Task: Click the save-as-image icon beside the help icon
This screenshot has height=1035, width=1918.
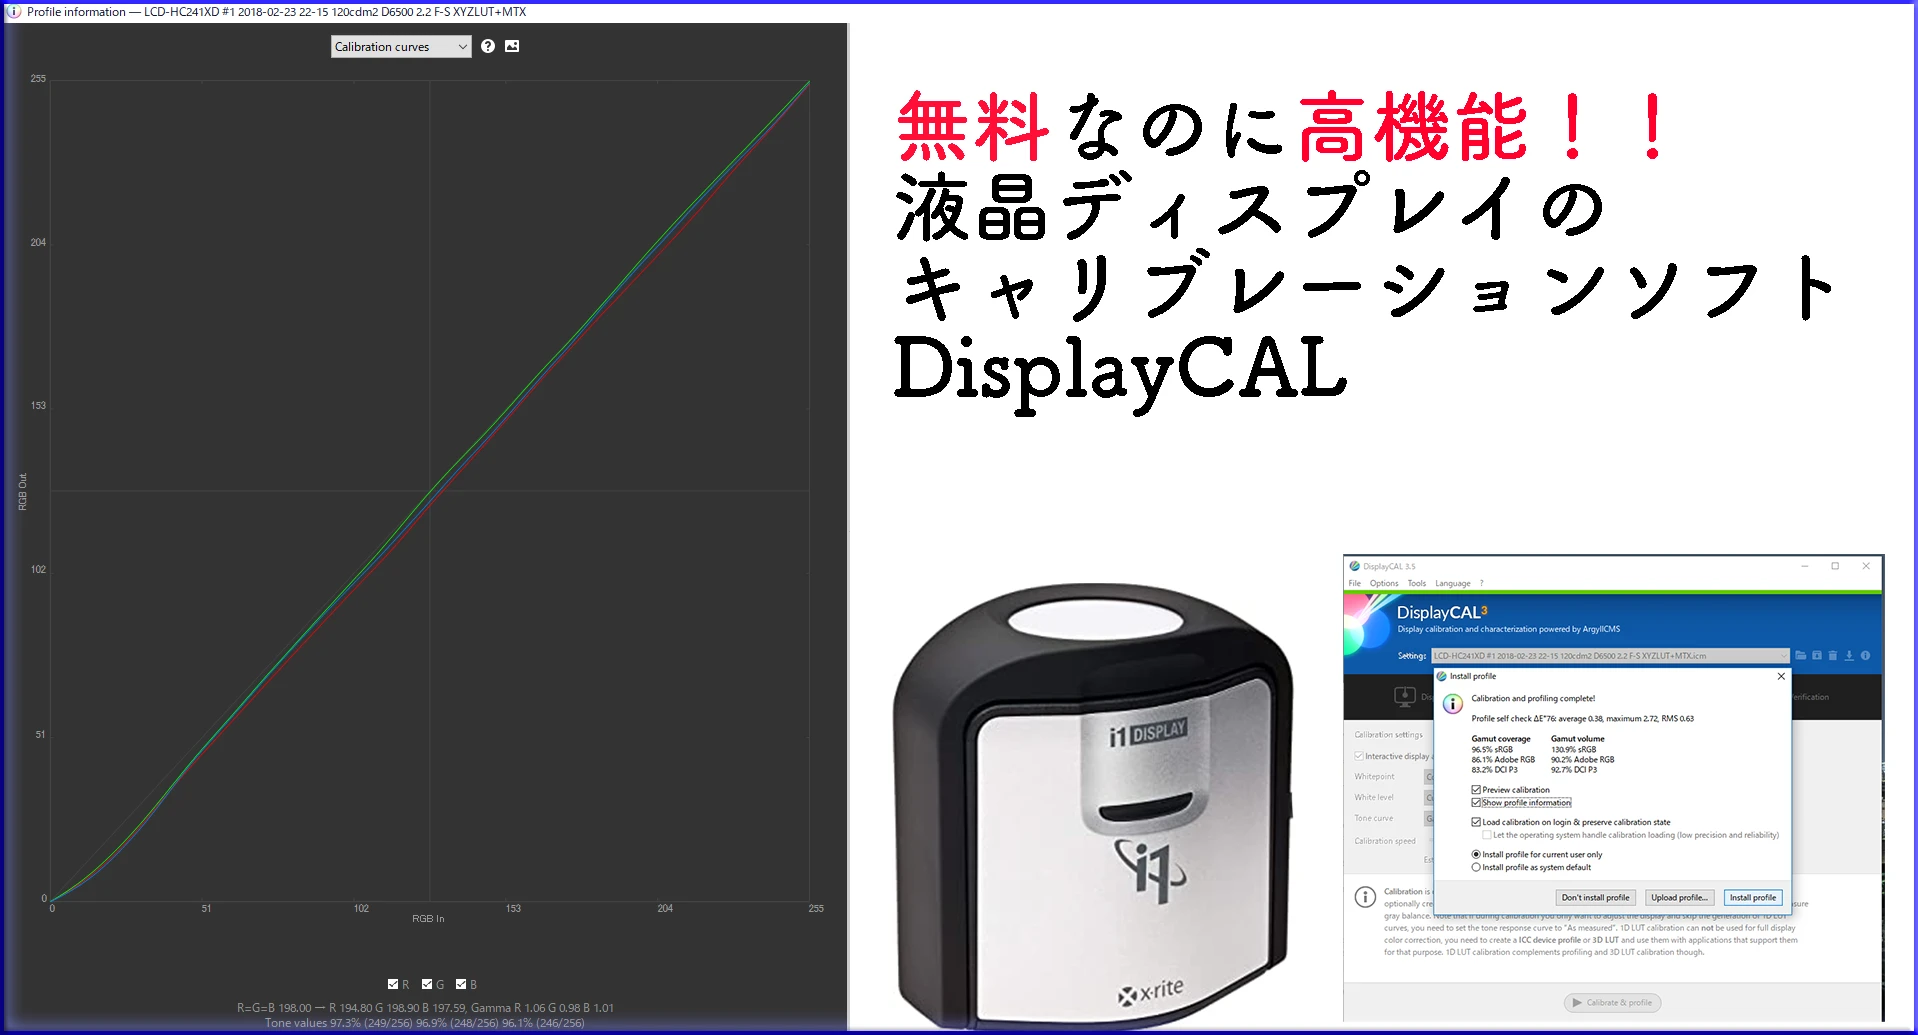Action: pyautogui.click(x=512, y=46)
